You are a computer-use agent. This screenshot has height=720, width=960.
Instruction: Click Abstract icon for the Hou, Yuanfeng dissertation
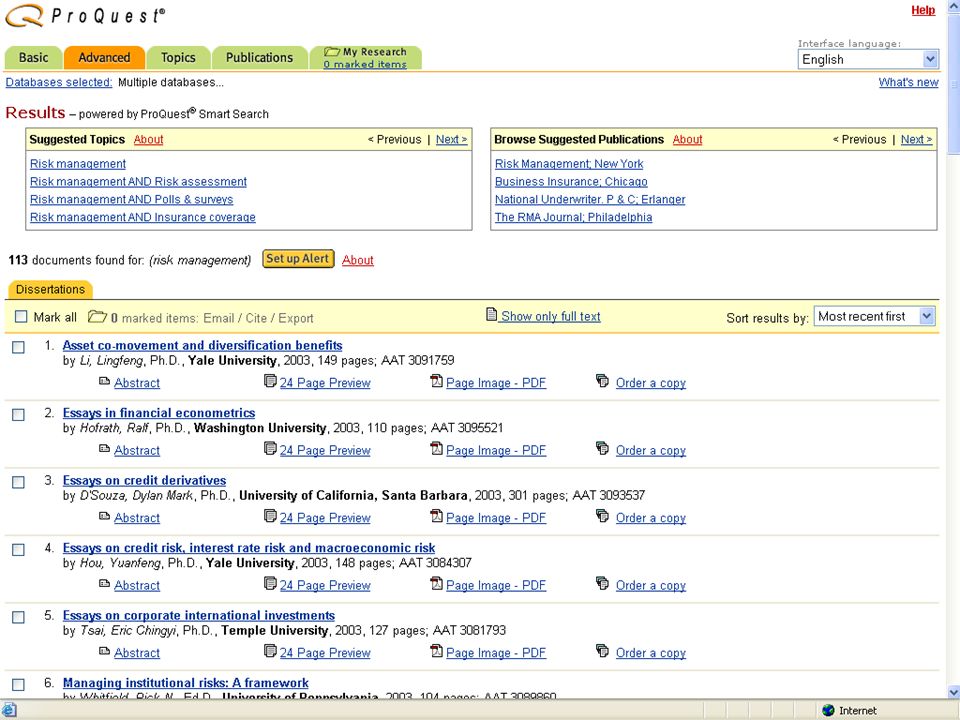point(104,583)
